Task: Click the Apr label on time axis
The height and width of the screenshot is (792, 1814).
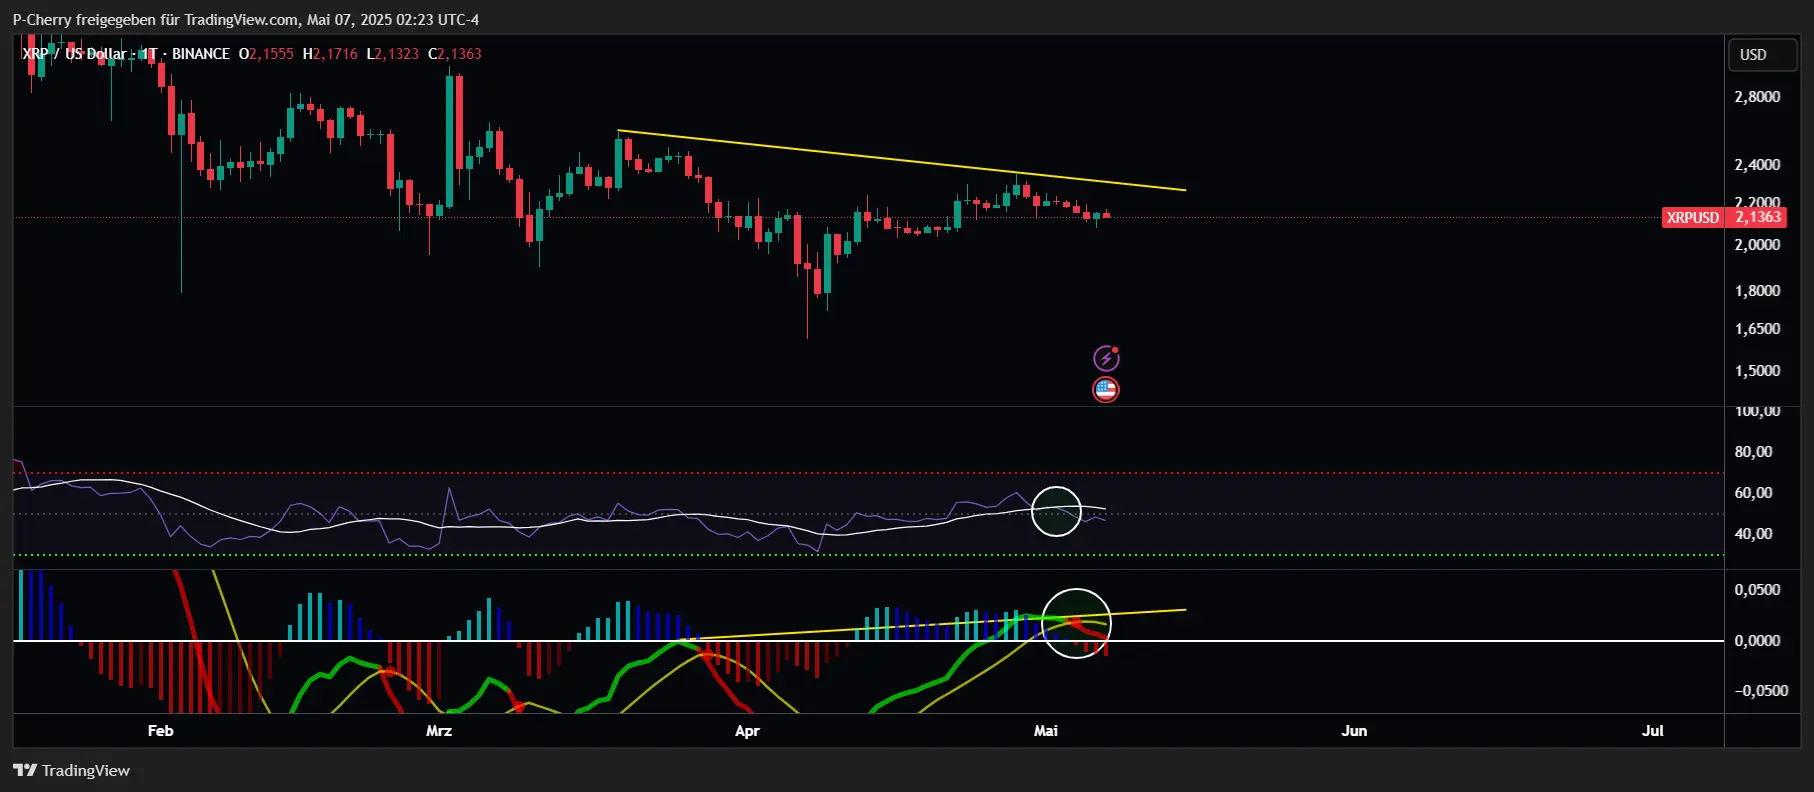Action: click(x=747, y=731)
